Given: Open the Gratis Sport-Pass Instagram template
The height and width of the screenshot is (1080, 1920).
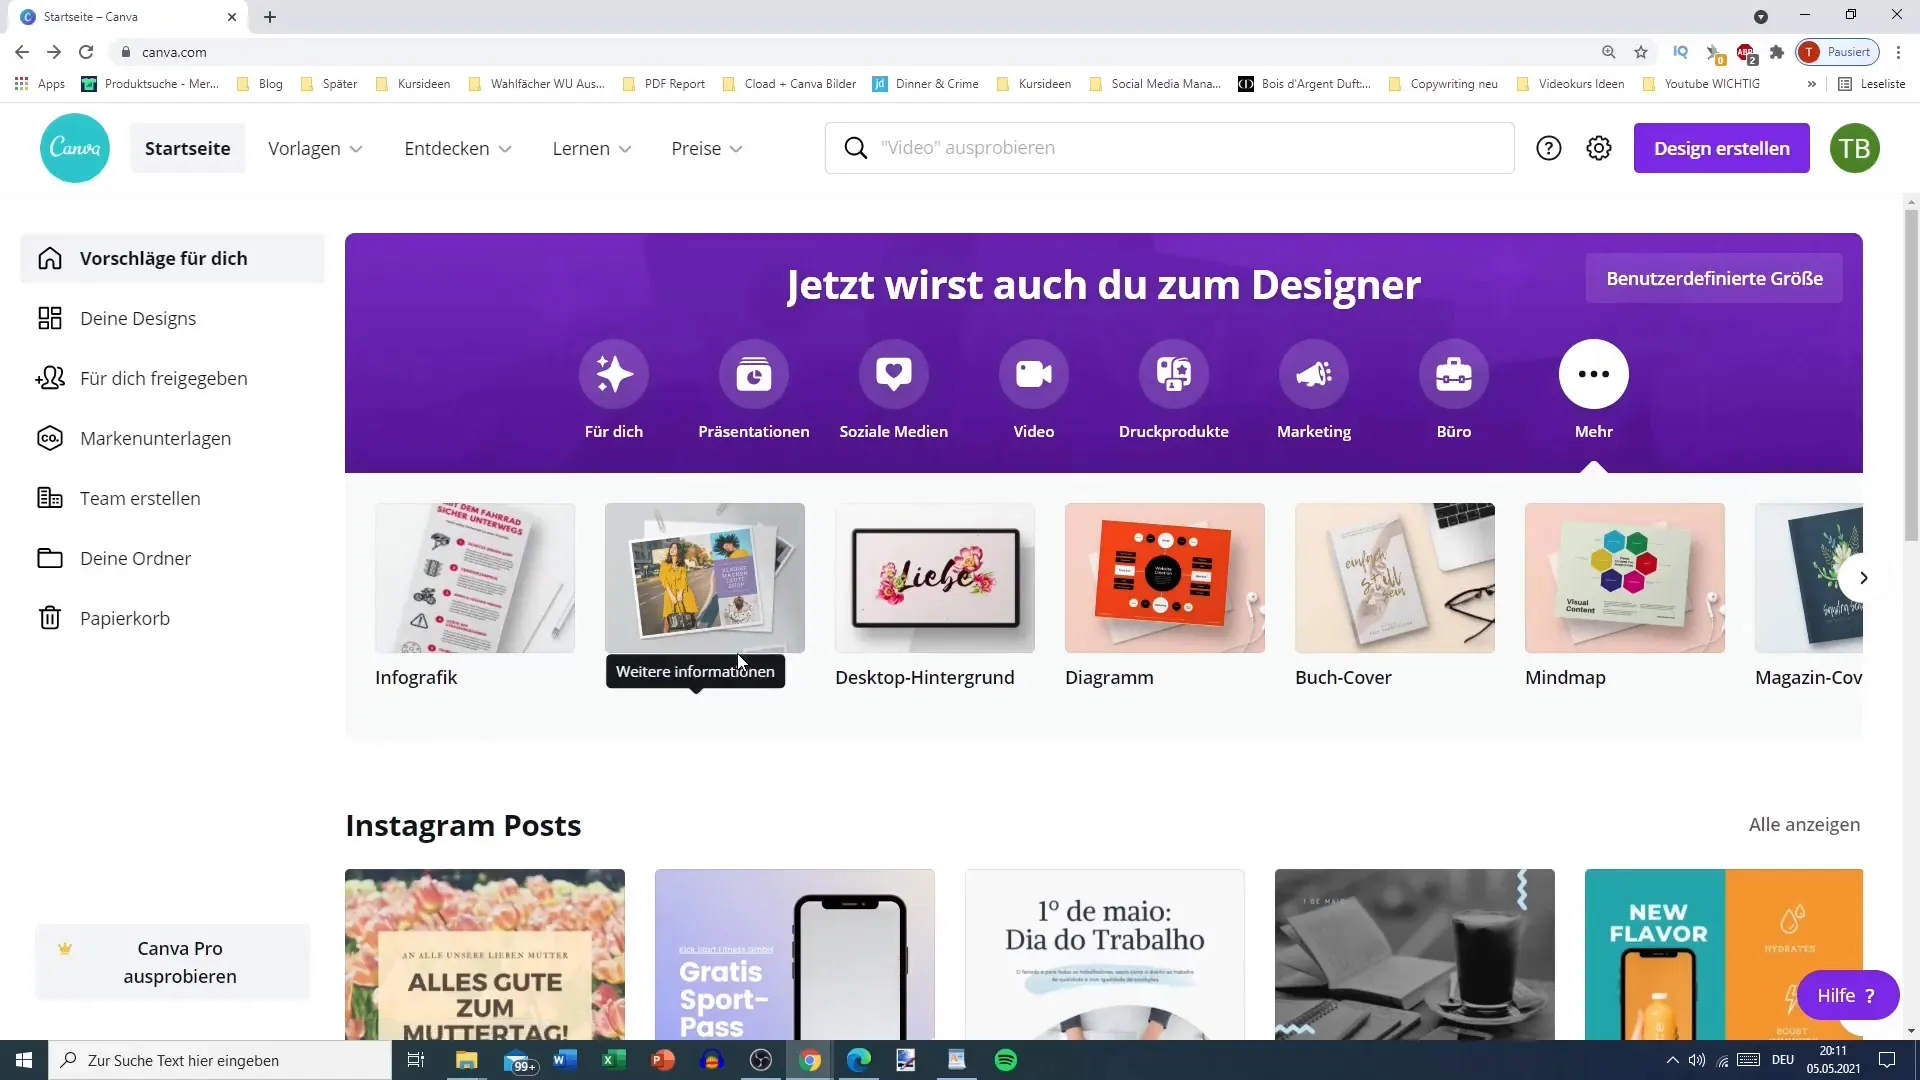Looking at the screenshot, I should [x=795, y=954].
